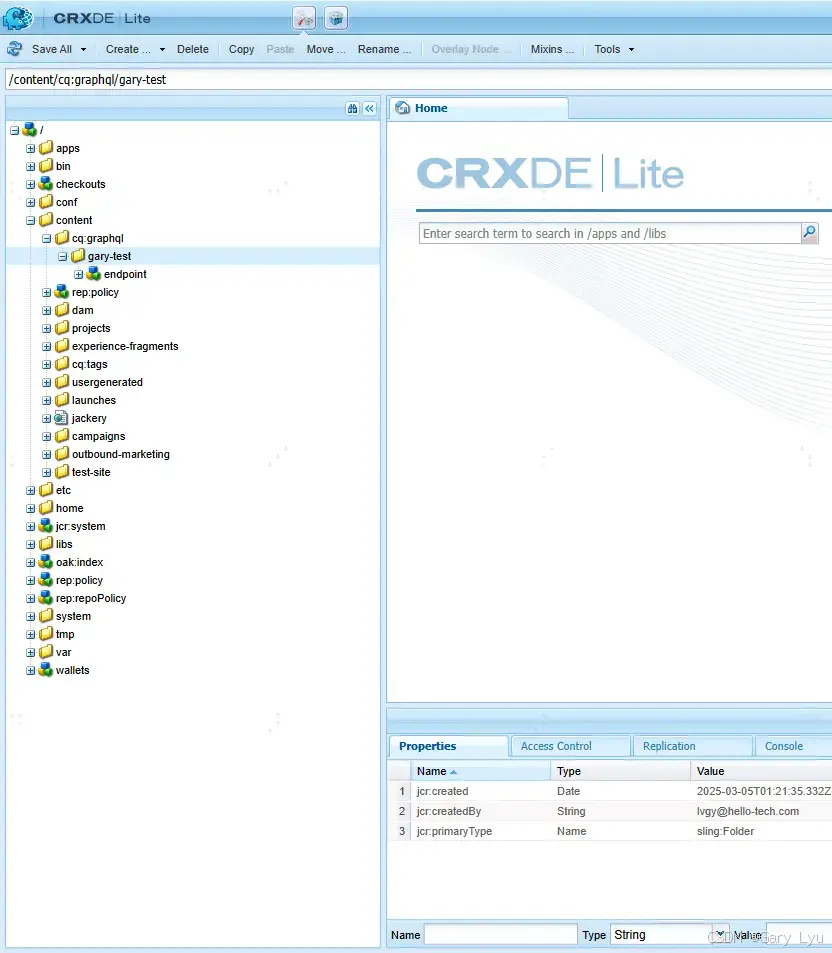Click the Mixins toolbar button
Screen dimensions: 832x953
(552, 49)
